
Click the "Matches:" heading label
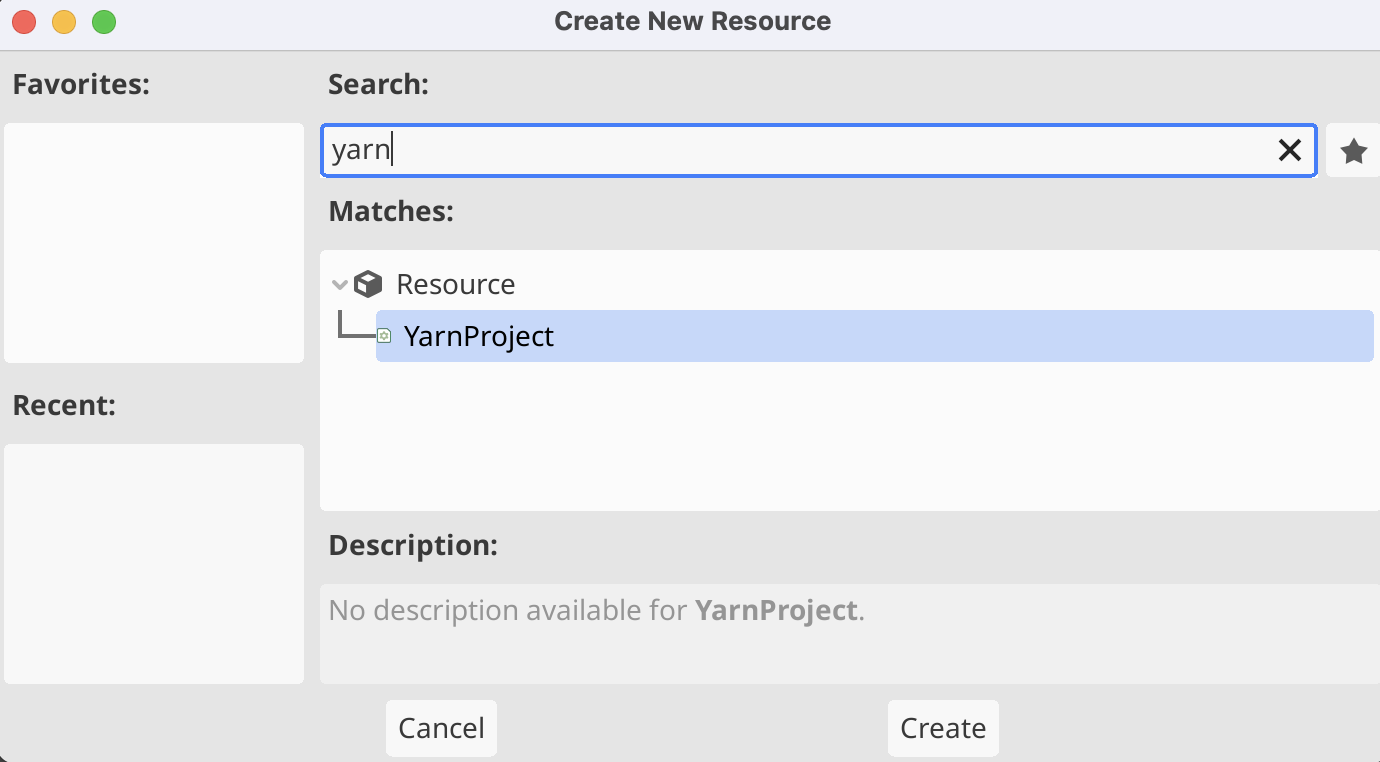click(391, 212)
